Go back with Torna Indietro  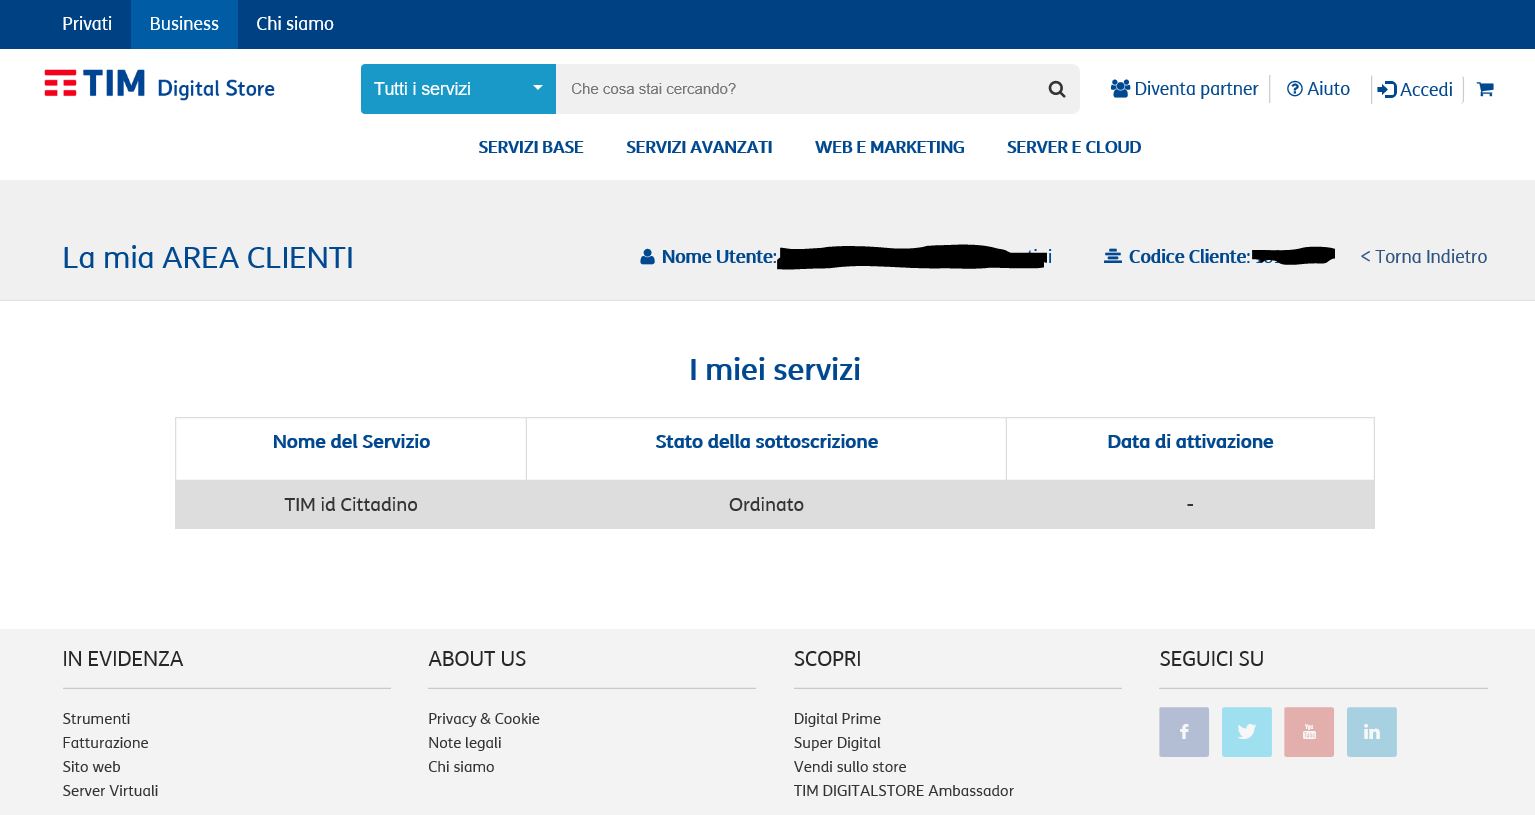click(1423, 257)
